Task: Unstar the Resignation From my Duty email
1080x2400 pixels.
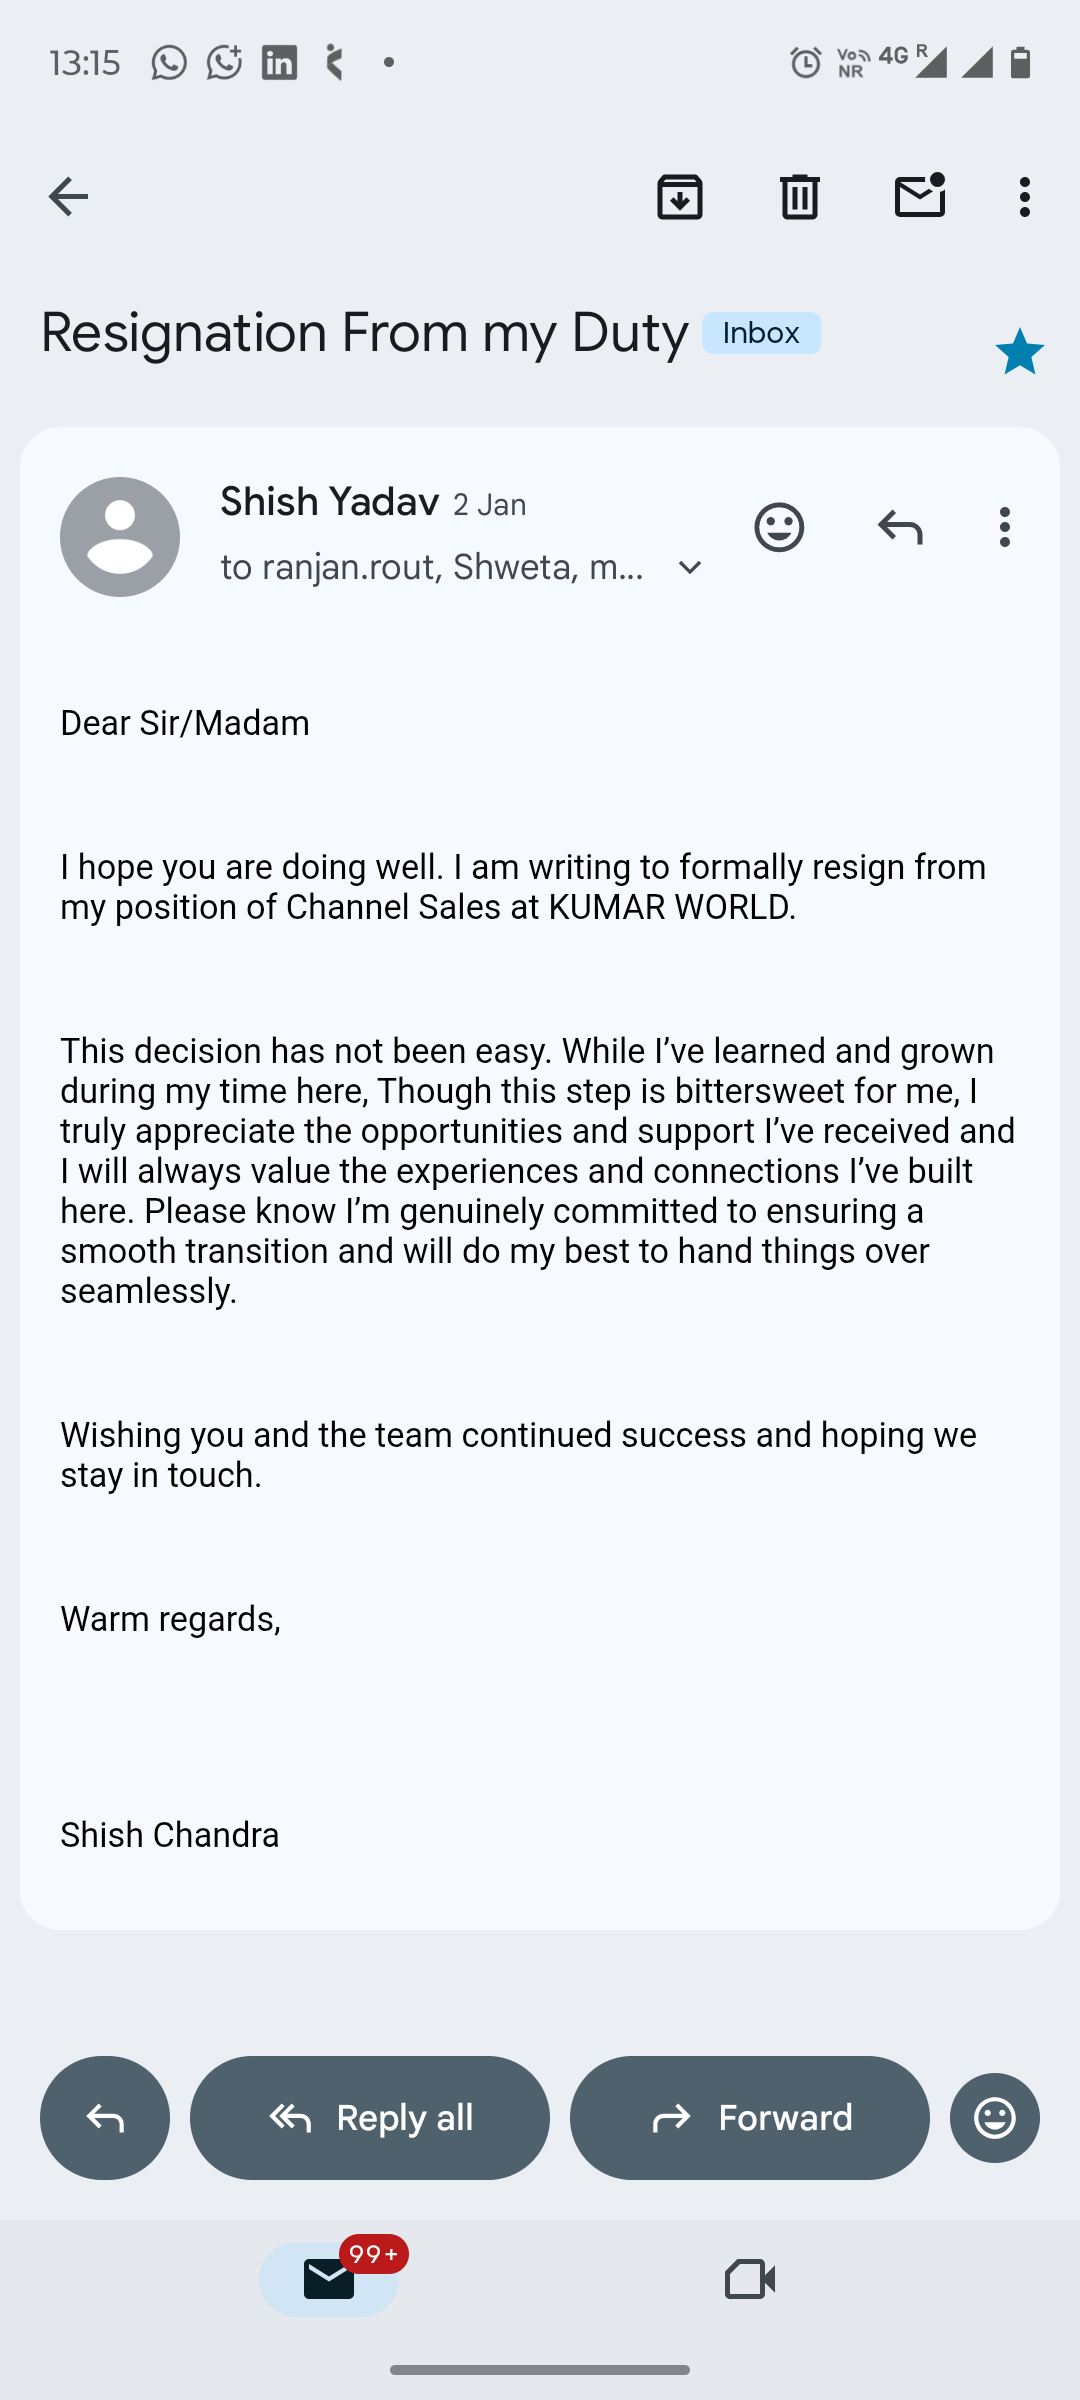Action: coord(1019,352)
